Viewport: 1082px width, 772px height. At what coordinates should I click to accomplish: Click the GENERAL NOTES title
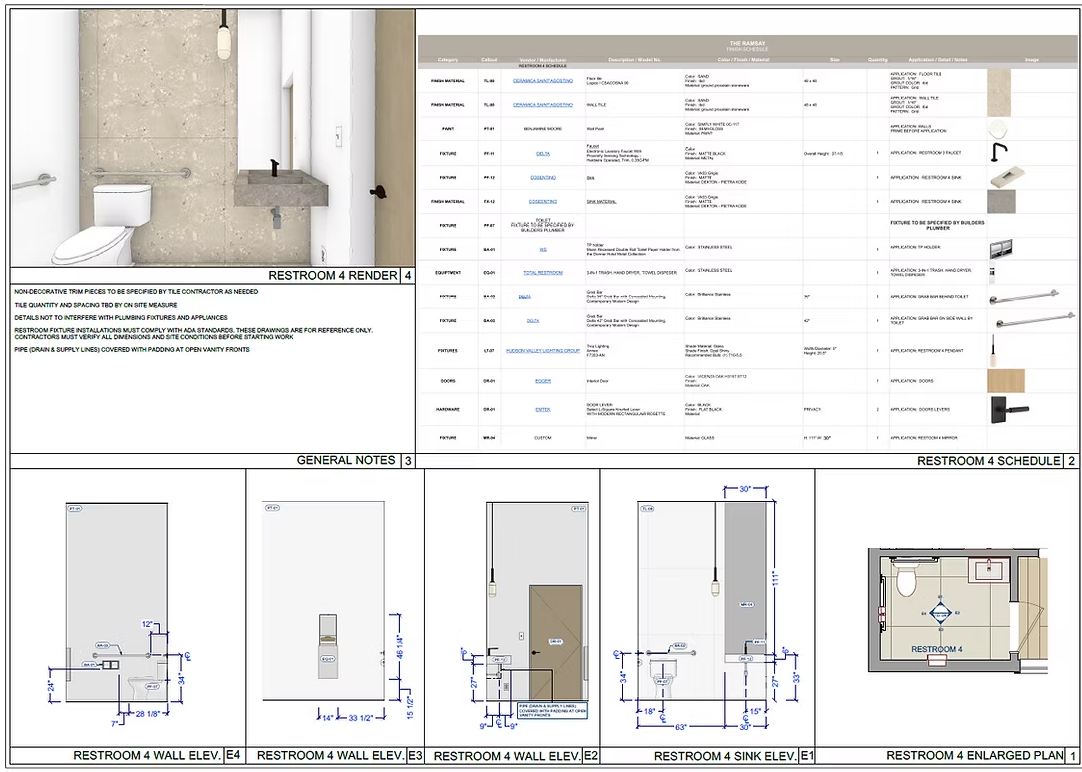[346, 460]
